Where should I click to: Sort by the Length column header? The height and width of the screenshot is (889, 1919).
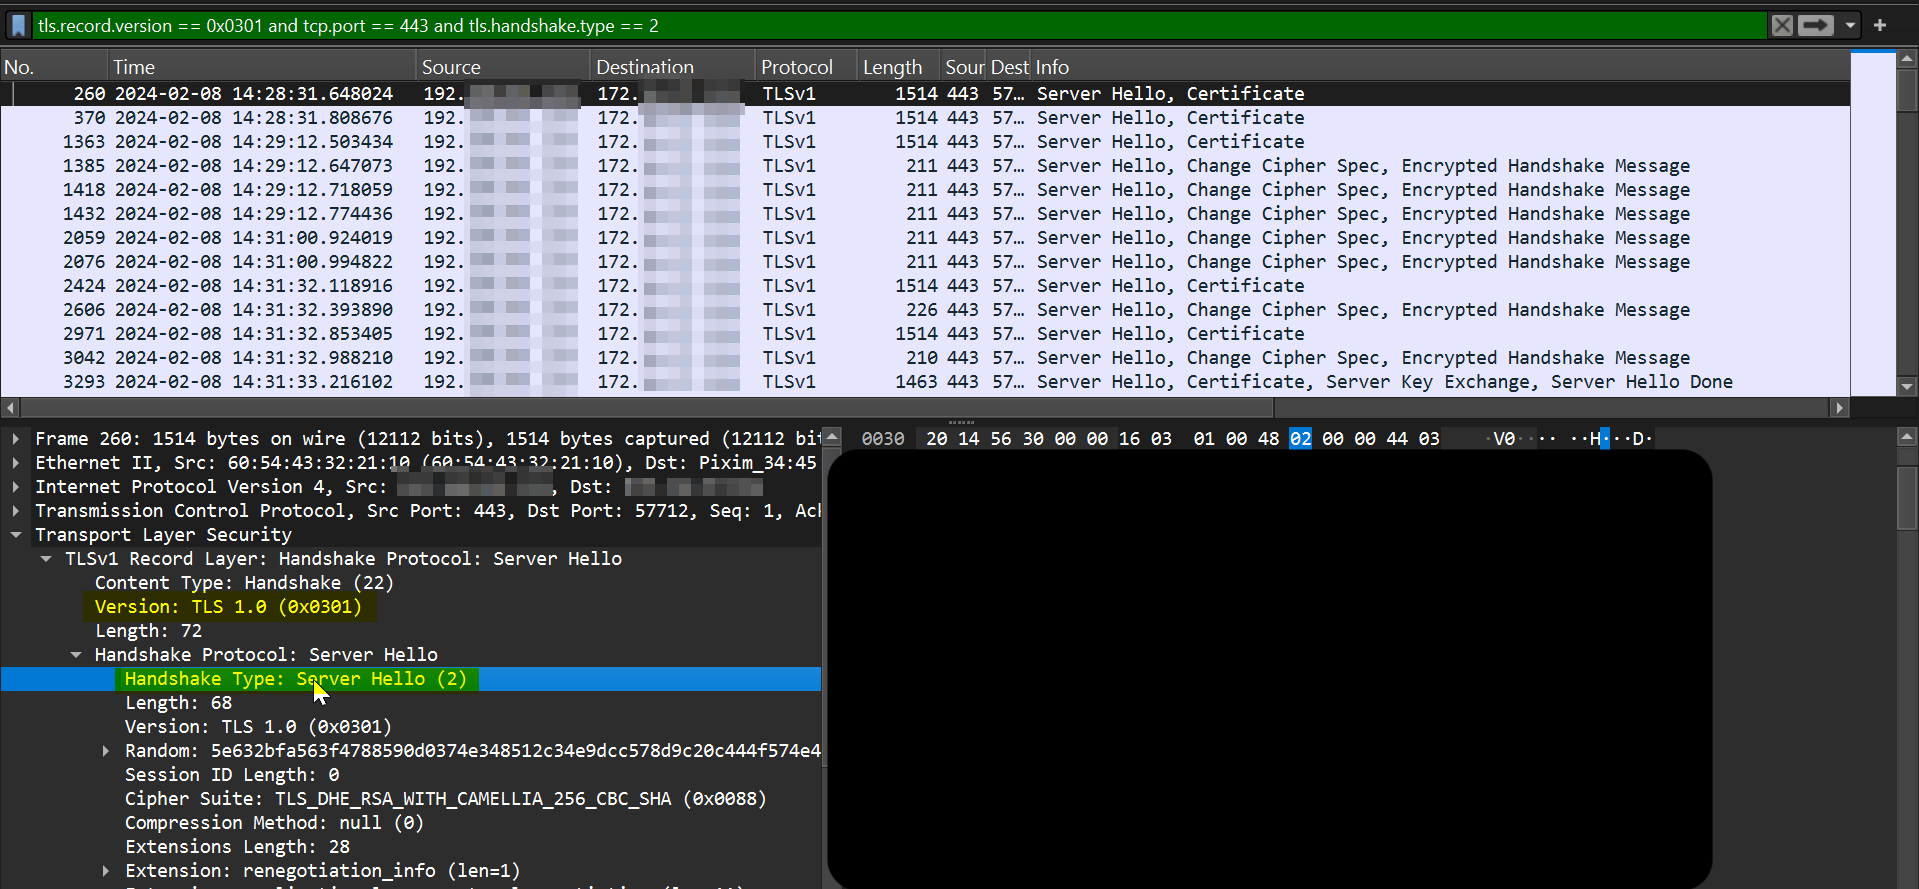click(898, 67)
